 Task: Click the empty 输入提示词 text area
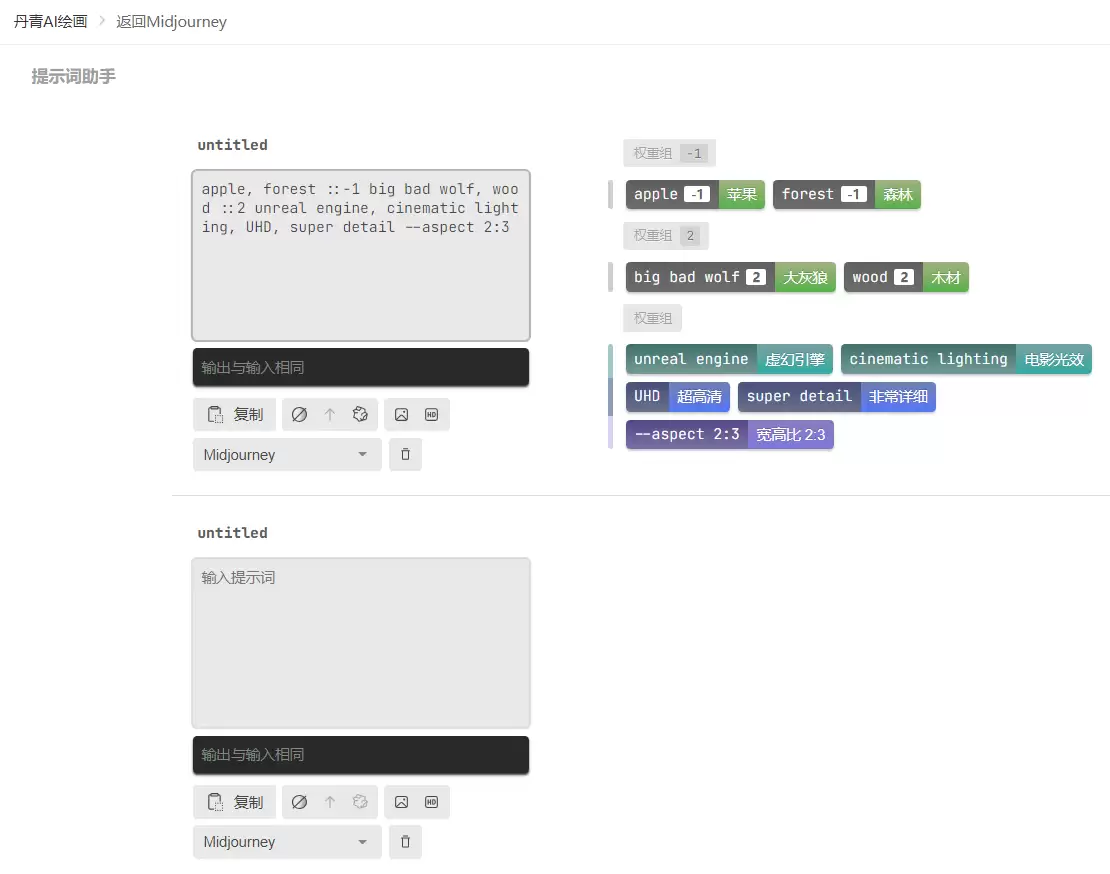click(x=361, y=643)
